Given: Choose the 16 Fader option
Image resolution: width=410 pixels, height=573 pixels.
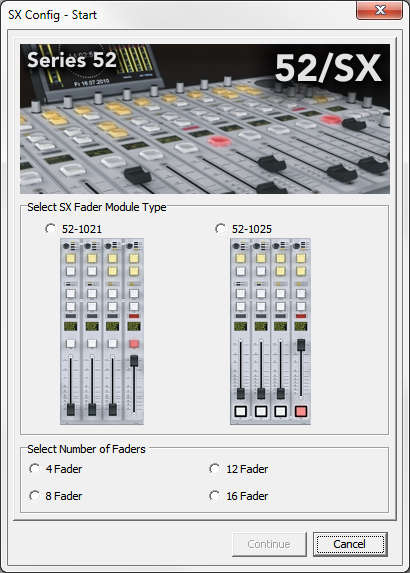Looking at the screenshot, I should [215, 496].
